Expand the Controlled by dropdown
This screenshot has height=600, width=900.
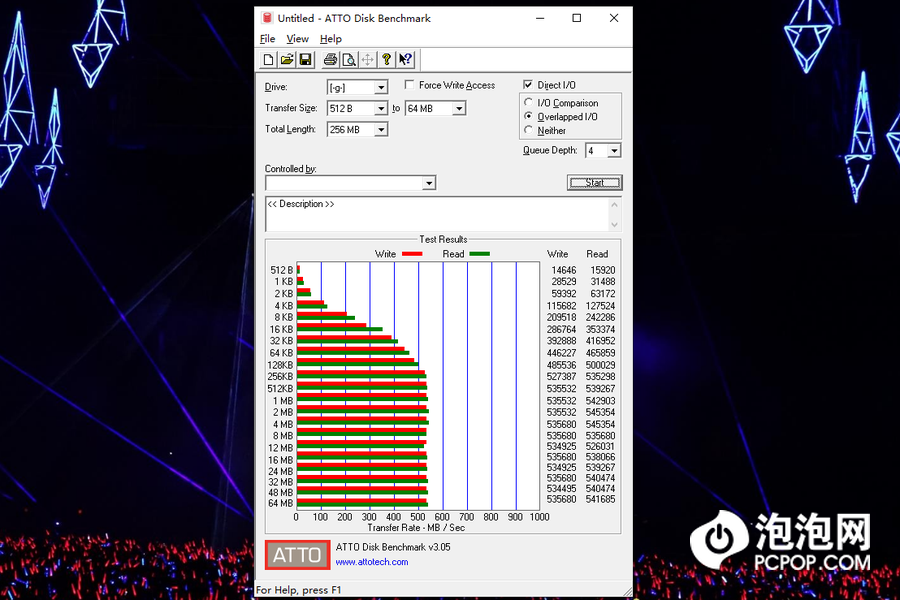point(429,183)
